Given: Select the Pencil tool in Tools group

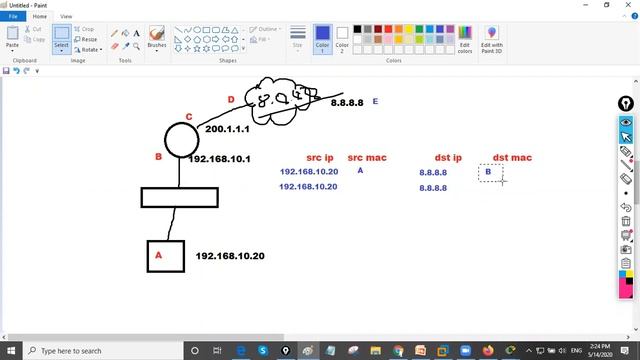Looking at the screenshot, I should (114, 33).
